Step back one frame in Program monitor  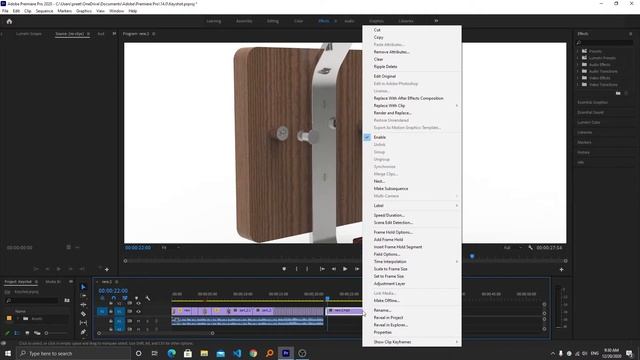[x=333, y=269]
